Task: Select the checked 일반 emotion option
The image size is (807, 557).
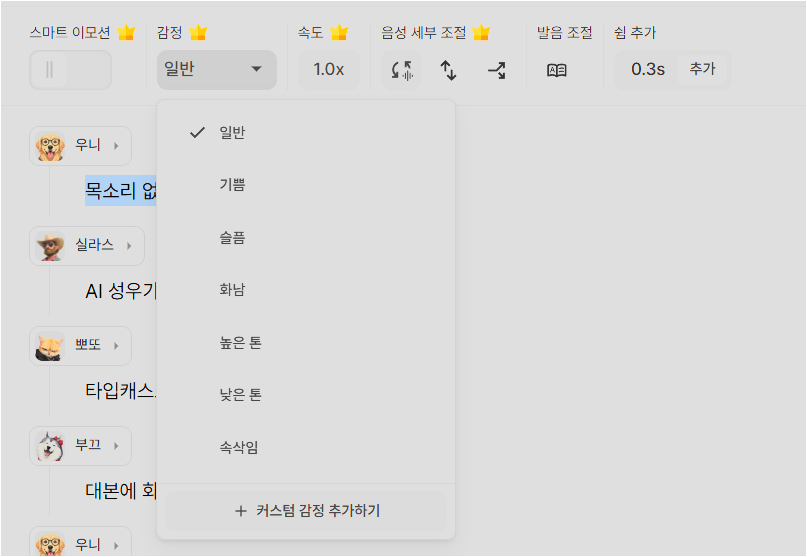Action: point(232,132)
